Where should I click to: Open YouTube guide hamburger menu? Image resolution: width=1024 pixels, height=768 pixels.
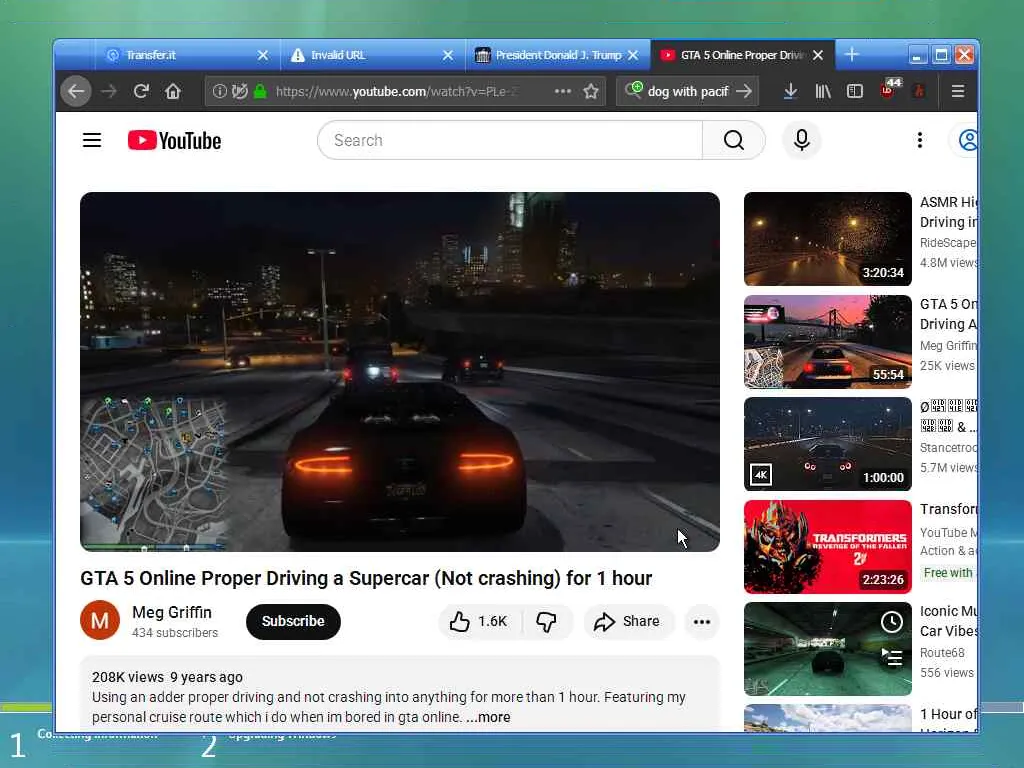[x=92, y=140]
